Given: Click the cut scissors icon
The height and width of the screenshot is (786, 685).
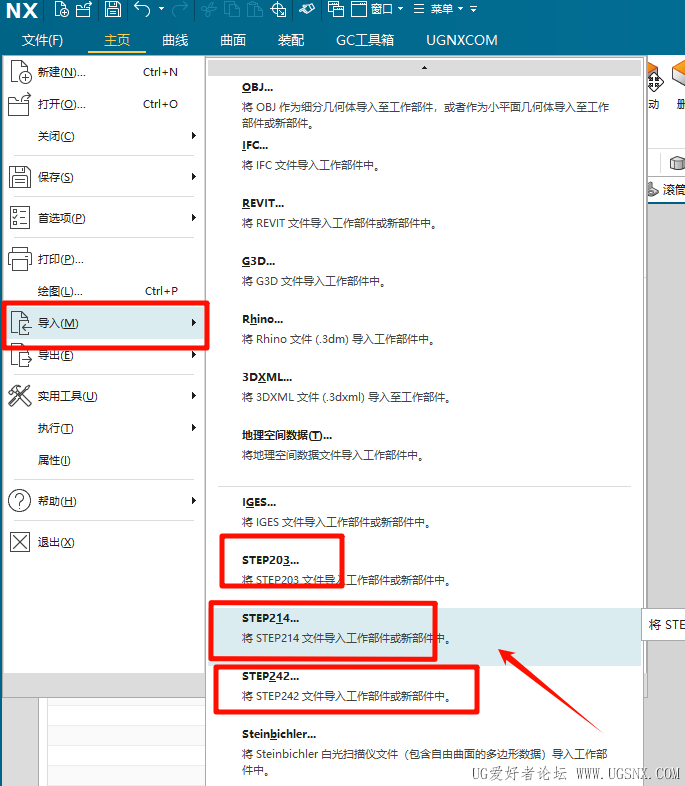Looking at the screenshot, I should [208, 9].
